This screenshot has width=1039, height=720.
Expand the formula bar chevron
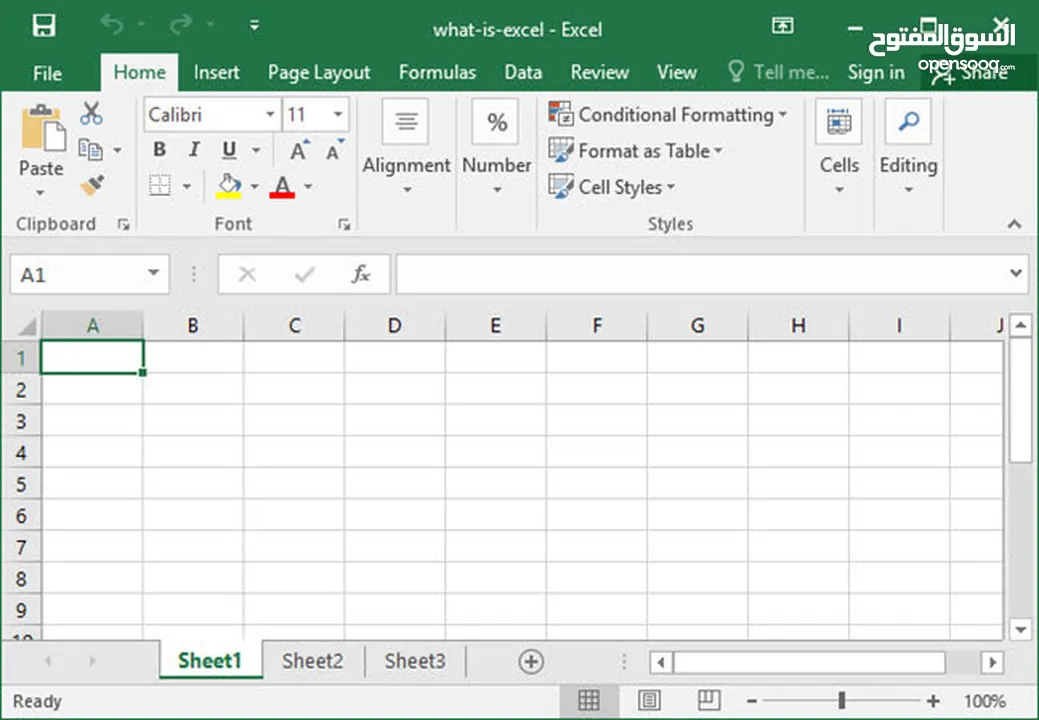click(1016, 273)
